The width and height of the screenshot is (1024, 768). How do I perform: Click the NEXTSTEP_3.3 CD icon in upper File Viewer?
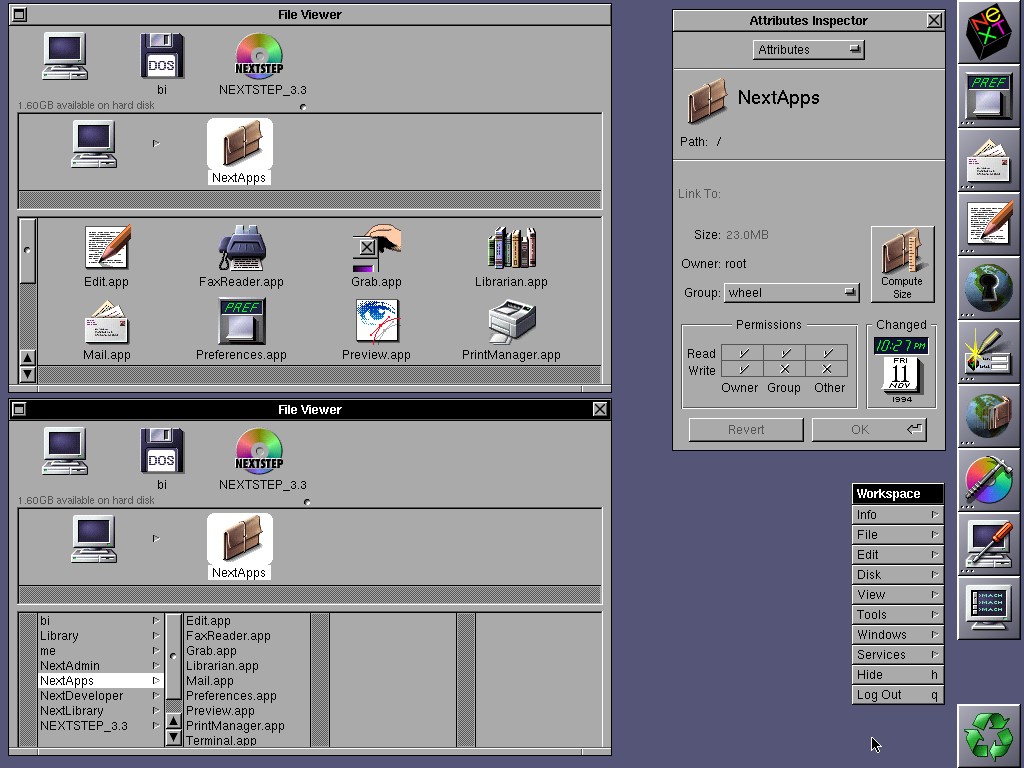[259, 56]
